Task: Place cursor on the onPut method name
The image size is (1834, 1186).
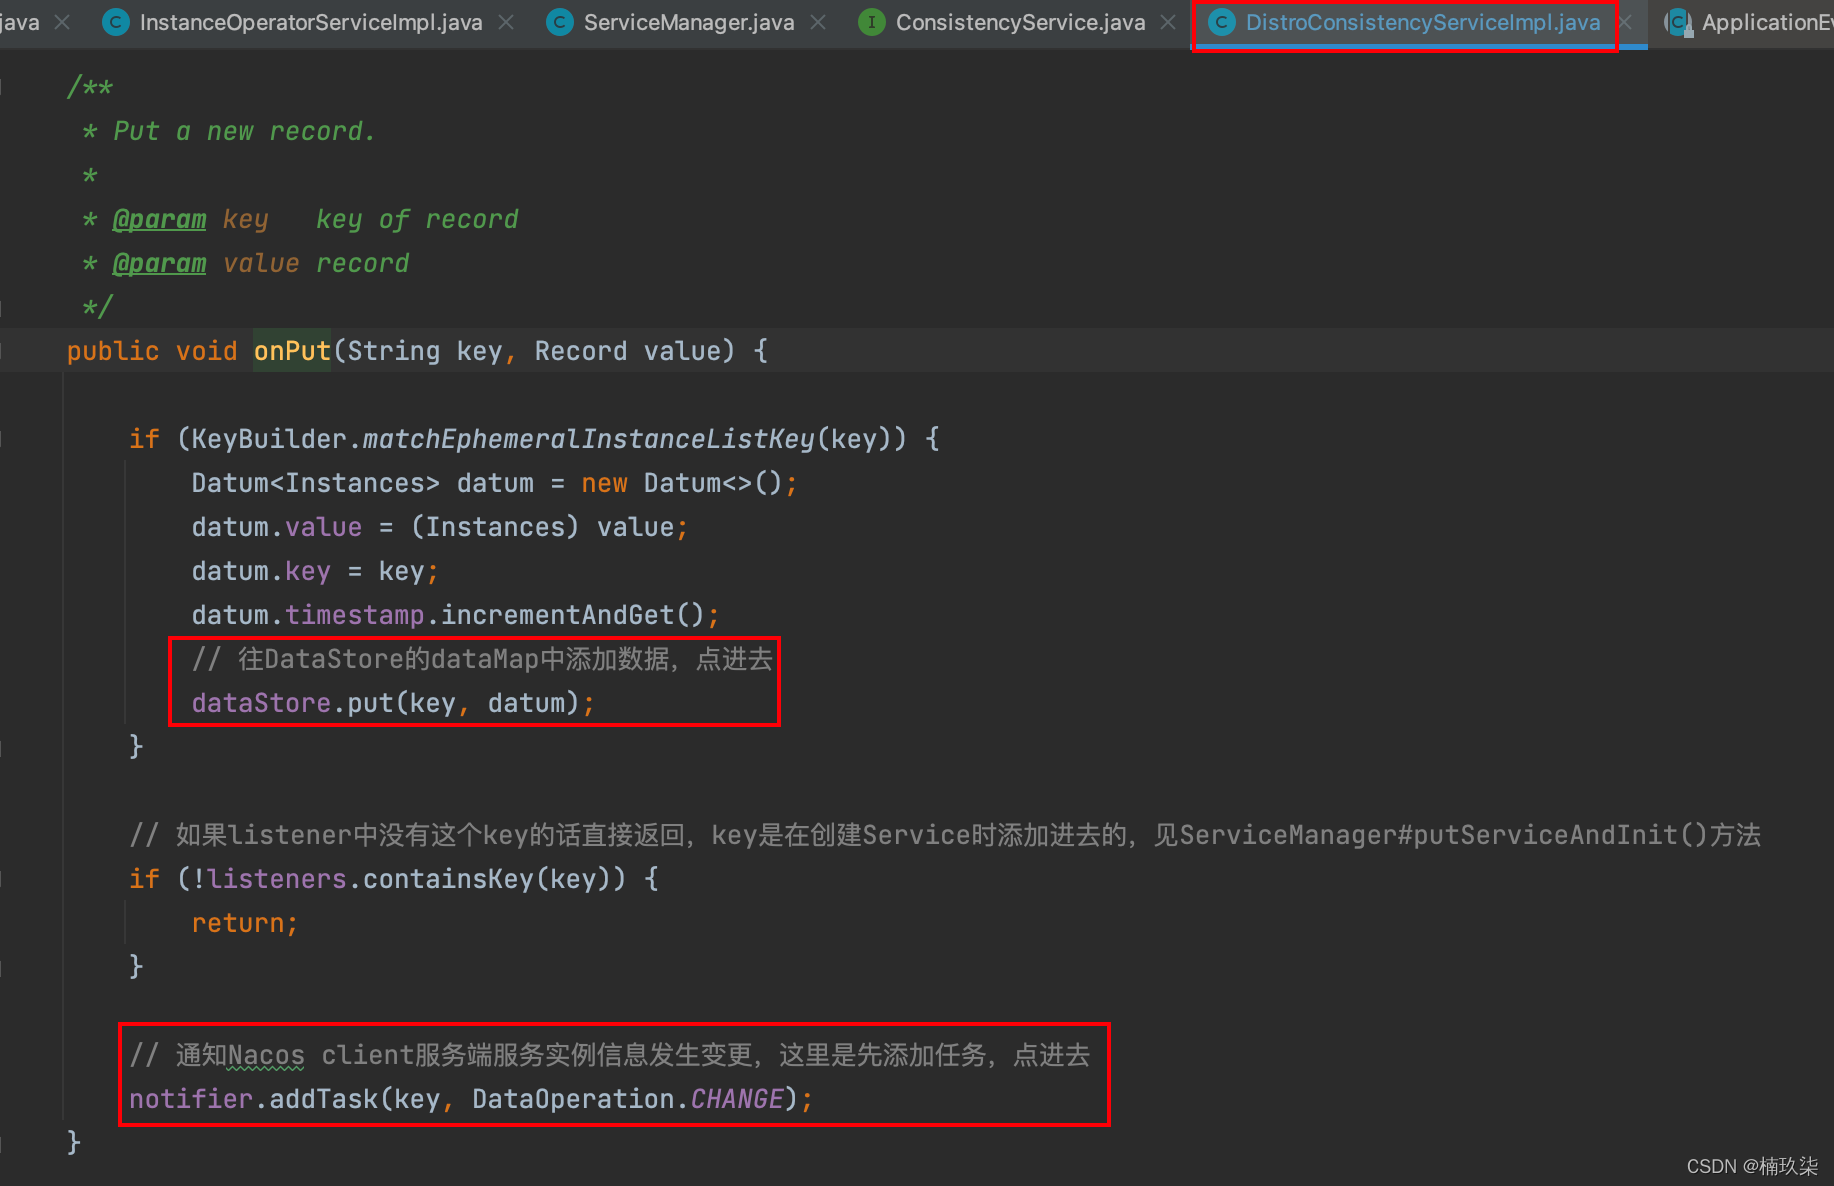Action: pyautogui.click(x=292, y=351)
